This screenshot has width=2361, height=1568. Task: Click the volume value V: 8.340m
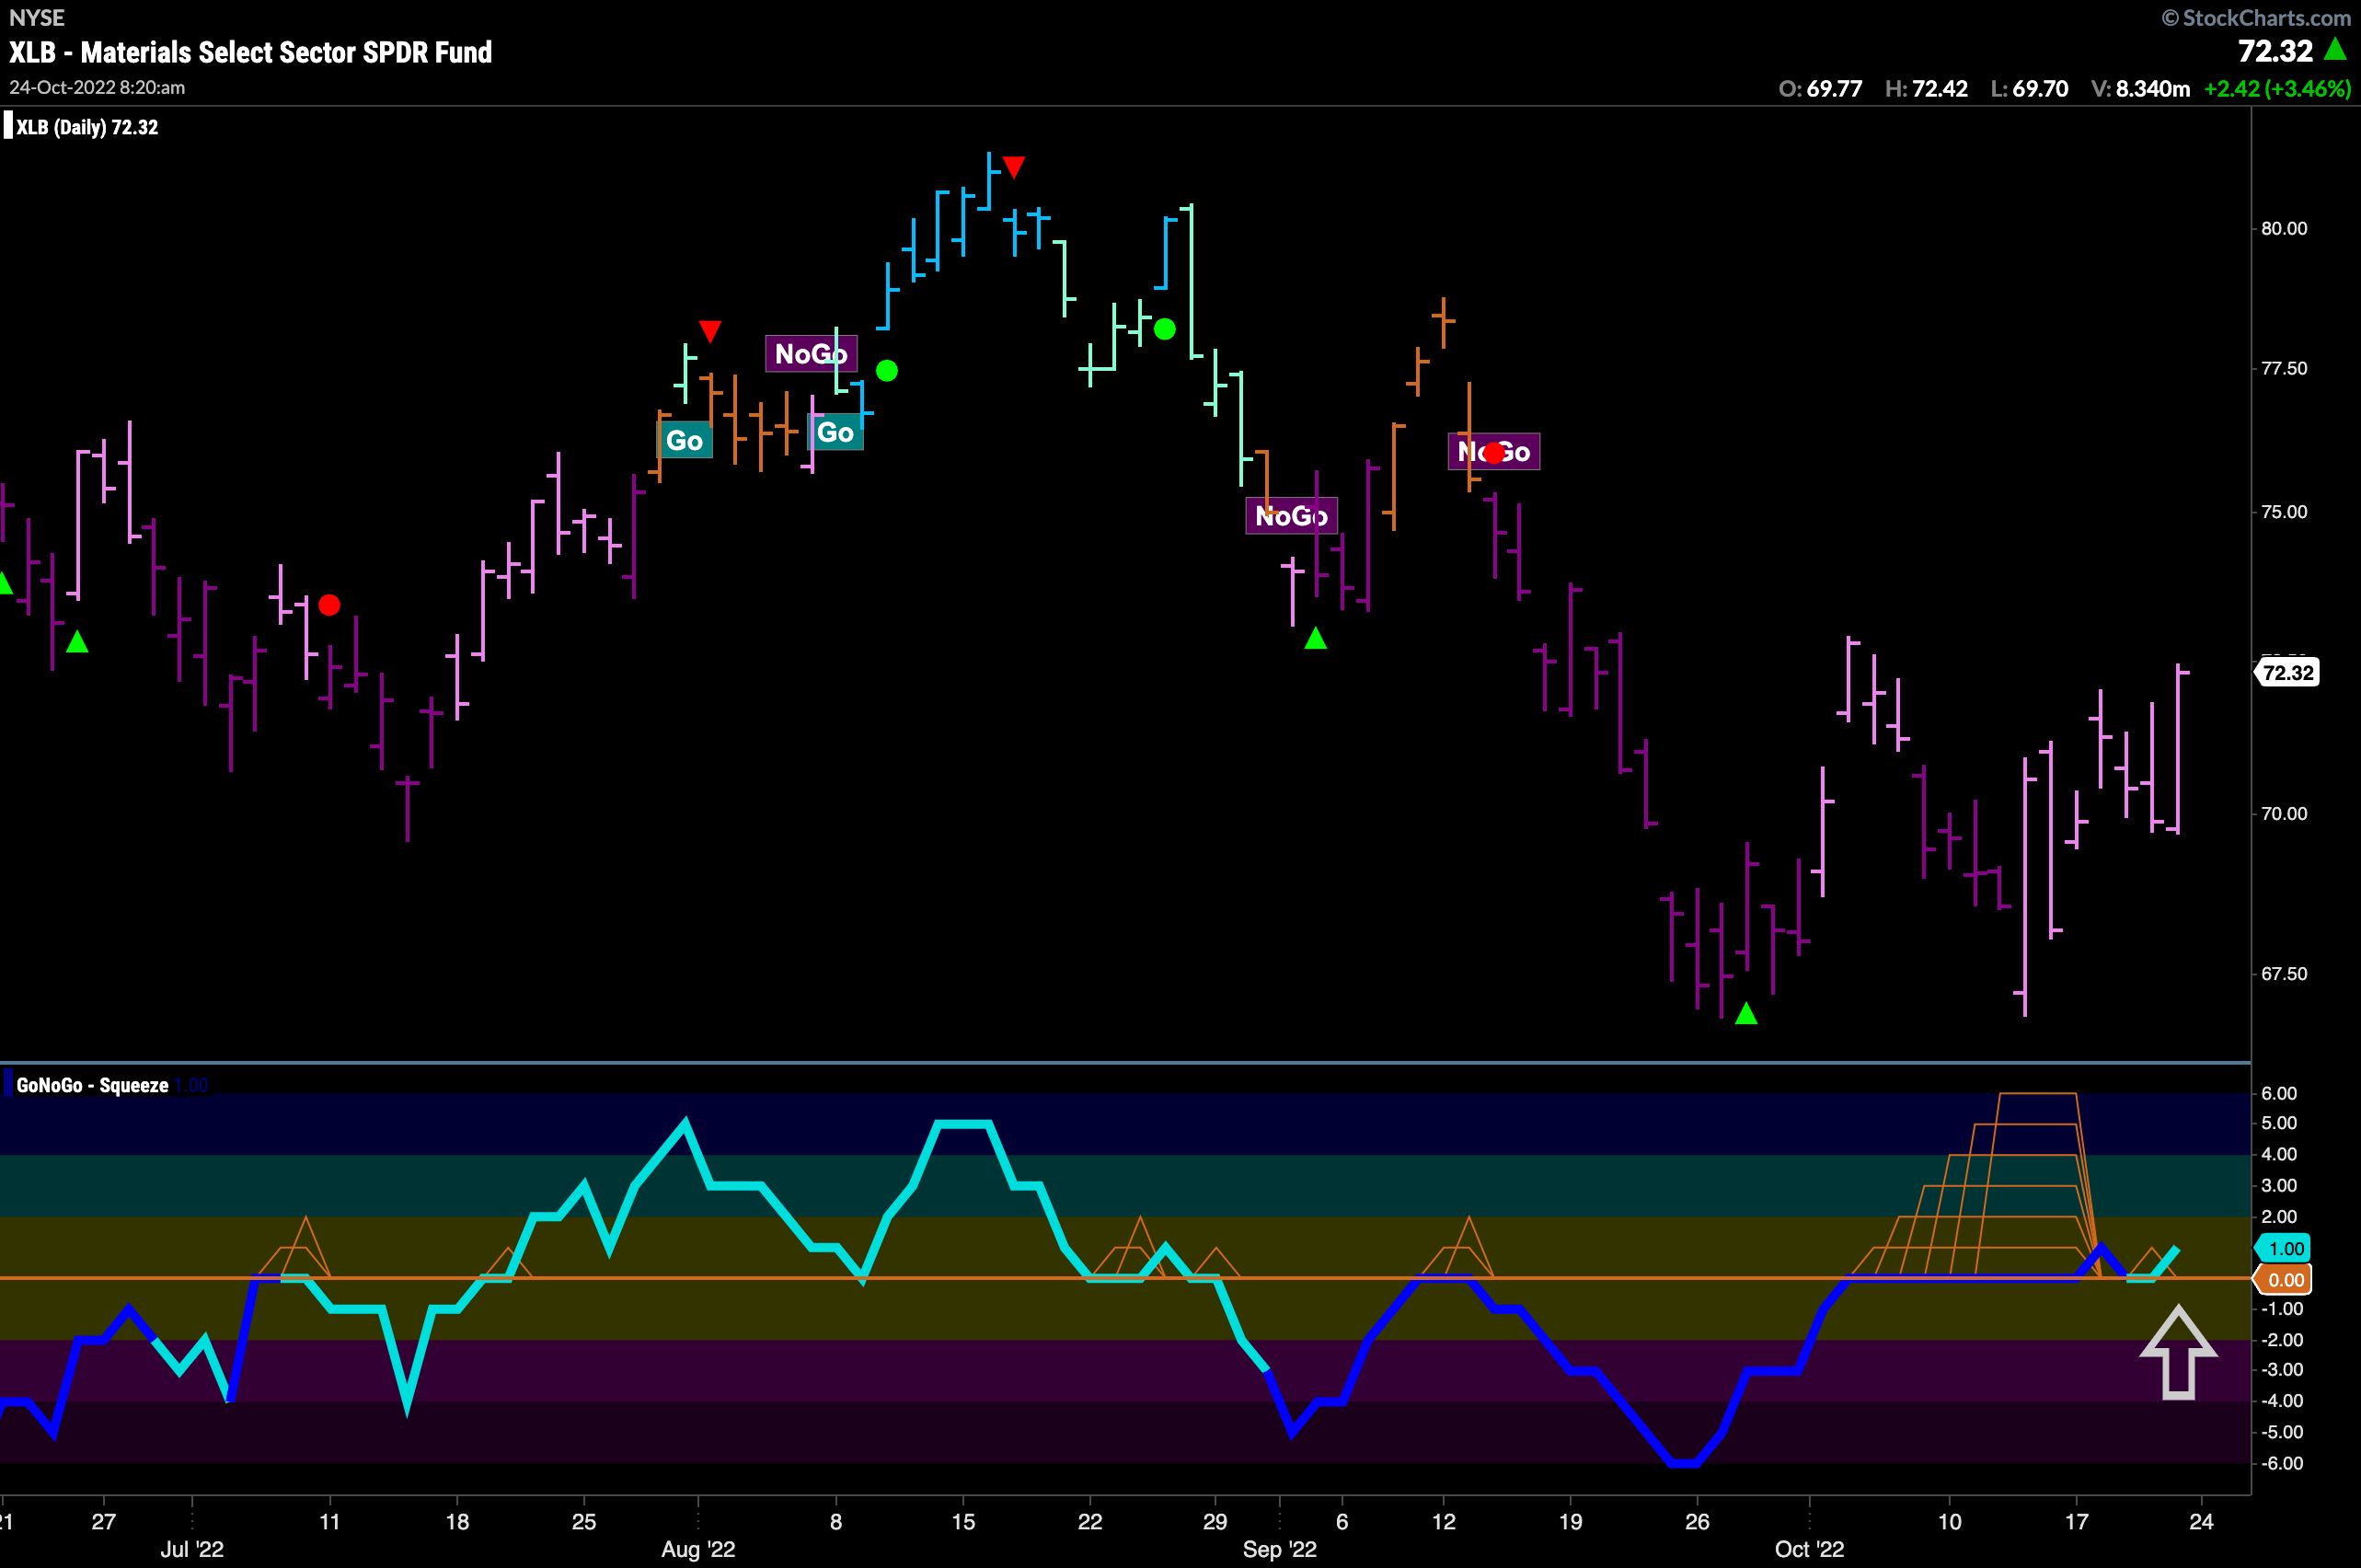click(x=2141, y=89)
